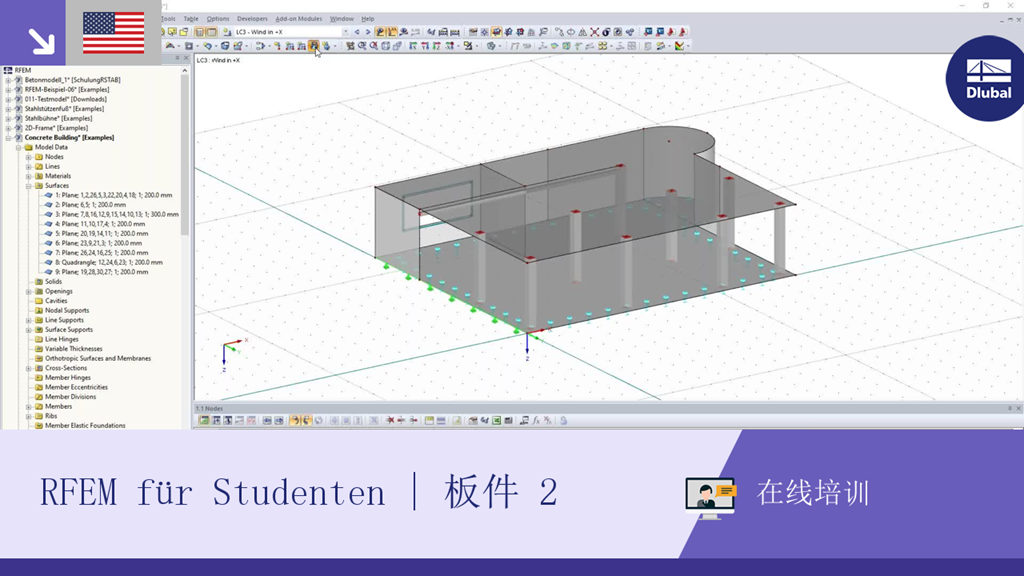Screen dimensions: 1024x576
Task: Set view in Z direction
Action: [x=437, y=46]
